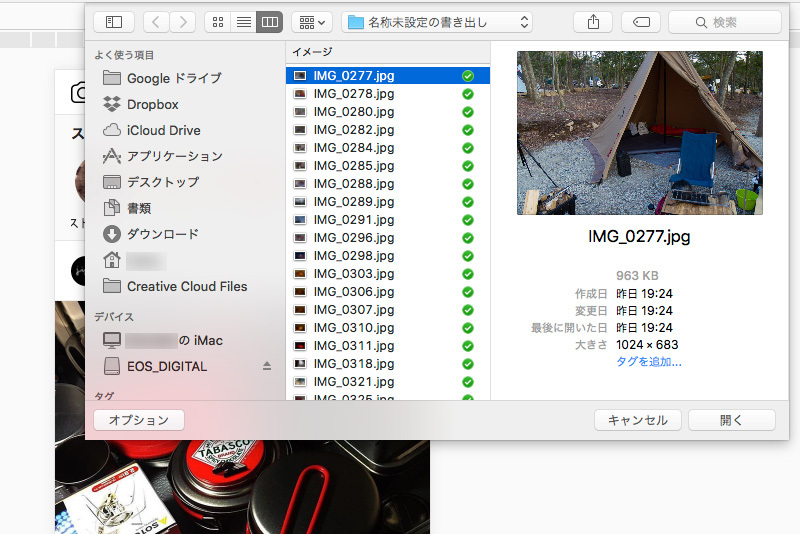Select file IMG_0277.jpg
800x534 pixels.
click(x=388, y=75)
